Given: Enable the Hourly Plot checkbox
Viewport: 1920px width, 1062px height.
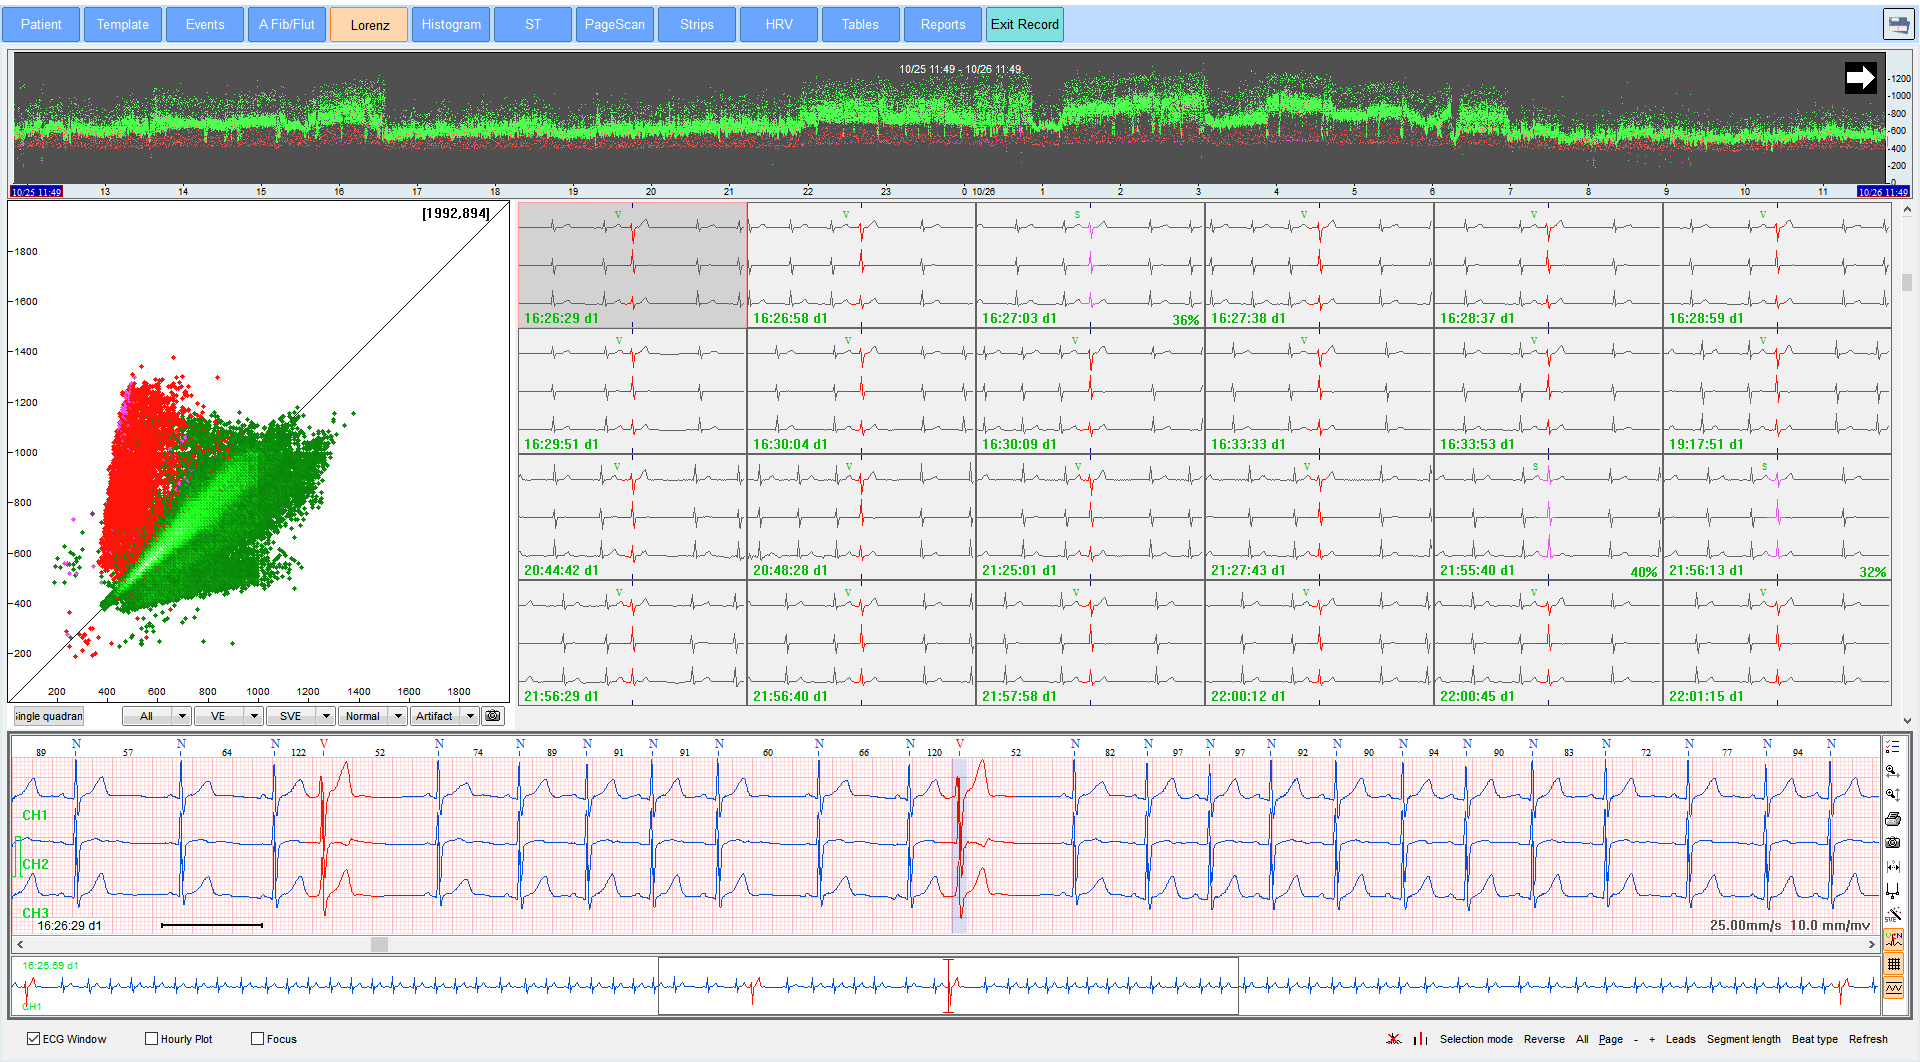Looking at the screenshot, I should coord(152,1039).
